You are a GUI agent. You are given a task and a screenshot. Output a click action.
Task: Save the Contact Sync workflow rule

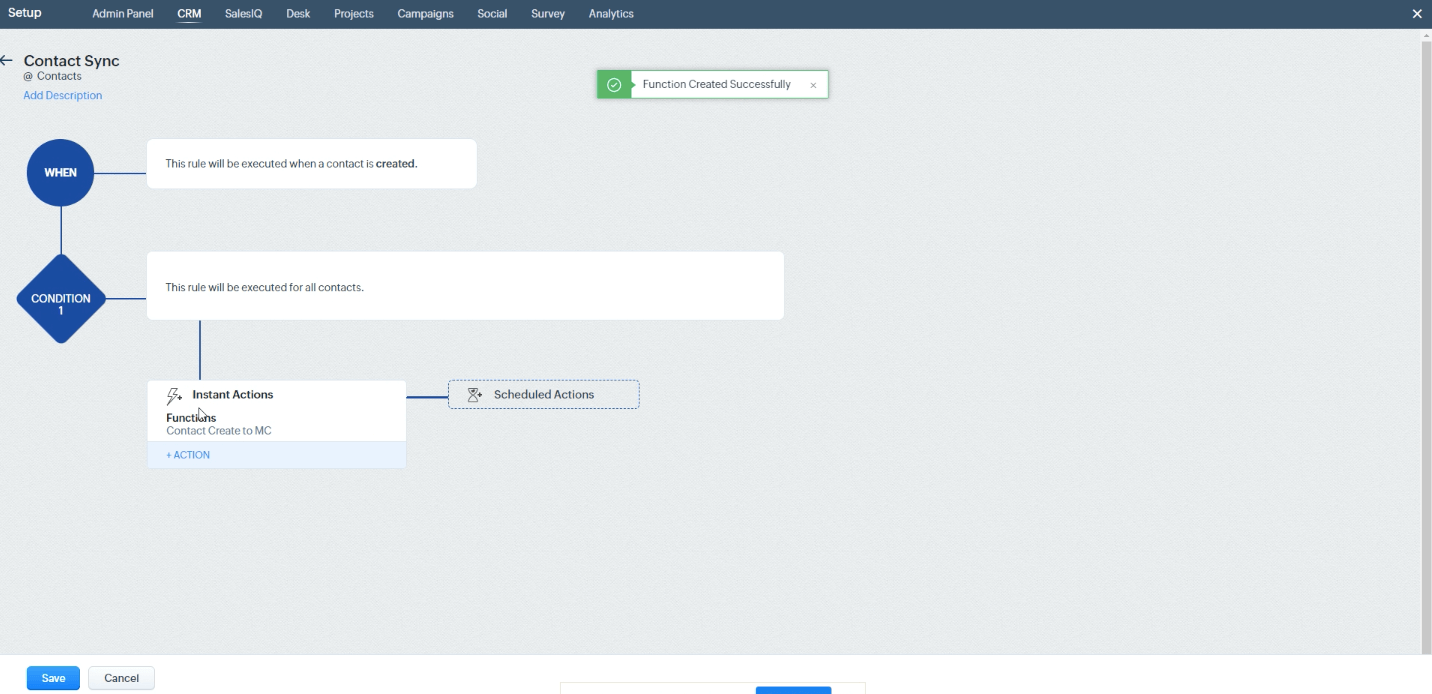pos(52,677)
